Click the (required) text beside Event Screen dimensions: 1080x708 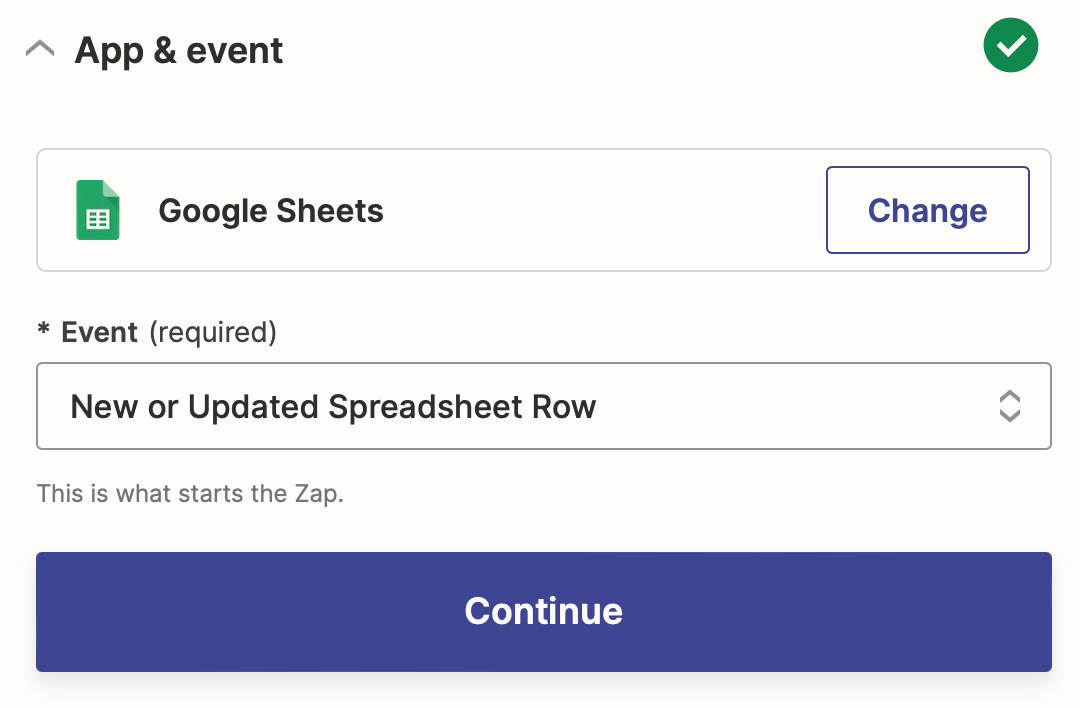tap(212, 332)
